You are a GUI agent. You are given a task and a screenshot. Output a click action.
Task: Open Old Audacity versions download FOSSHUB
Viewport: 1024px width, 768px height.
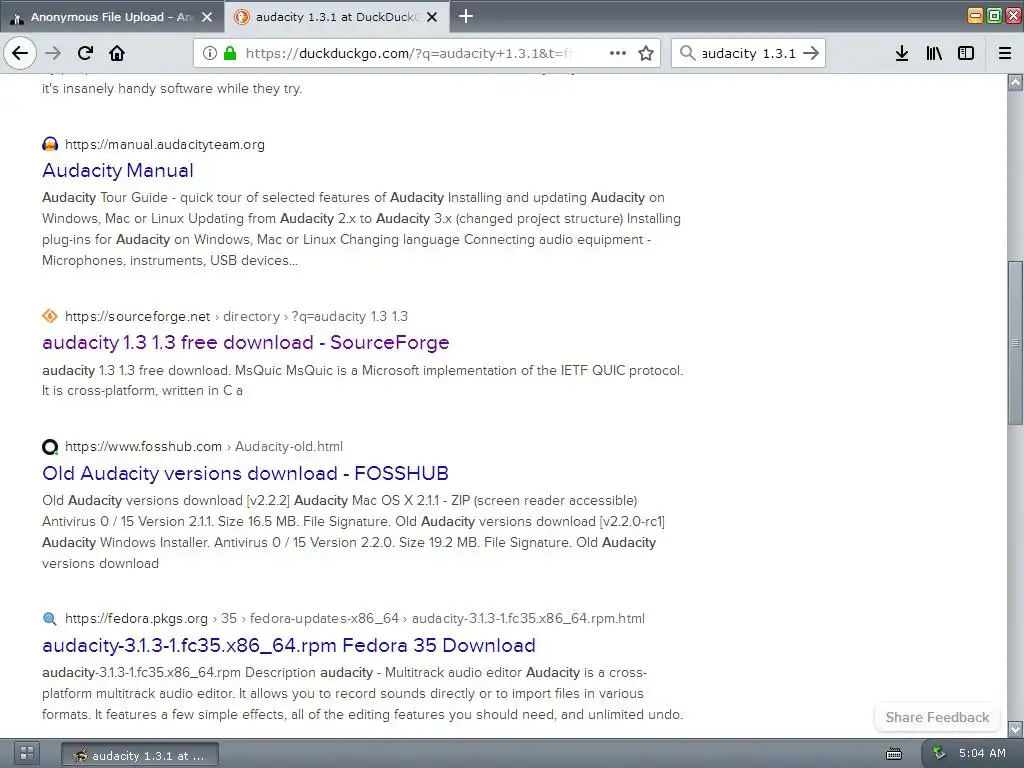(x=246, y=473)
